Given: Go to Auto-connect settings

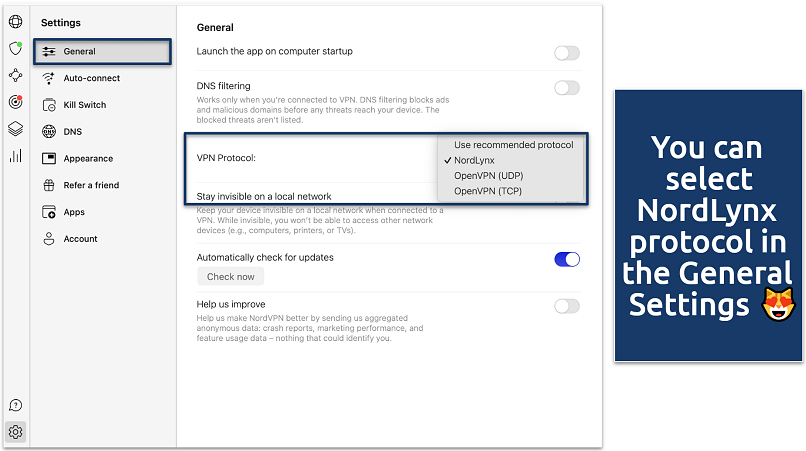Looking at the screenshot, I should pos(91,78).
